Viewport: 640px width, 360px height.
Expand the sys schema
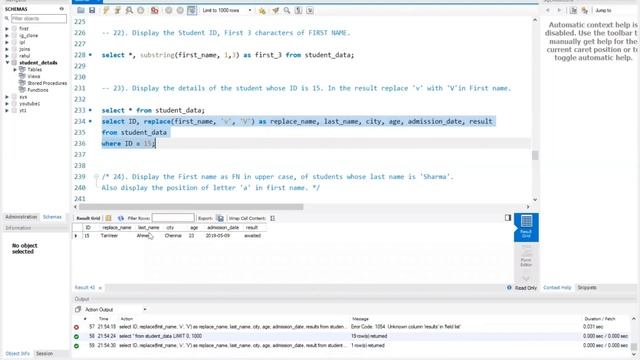click(x=7, y=97)
